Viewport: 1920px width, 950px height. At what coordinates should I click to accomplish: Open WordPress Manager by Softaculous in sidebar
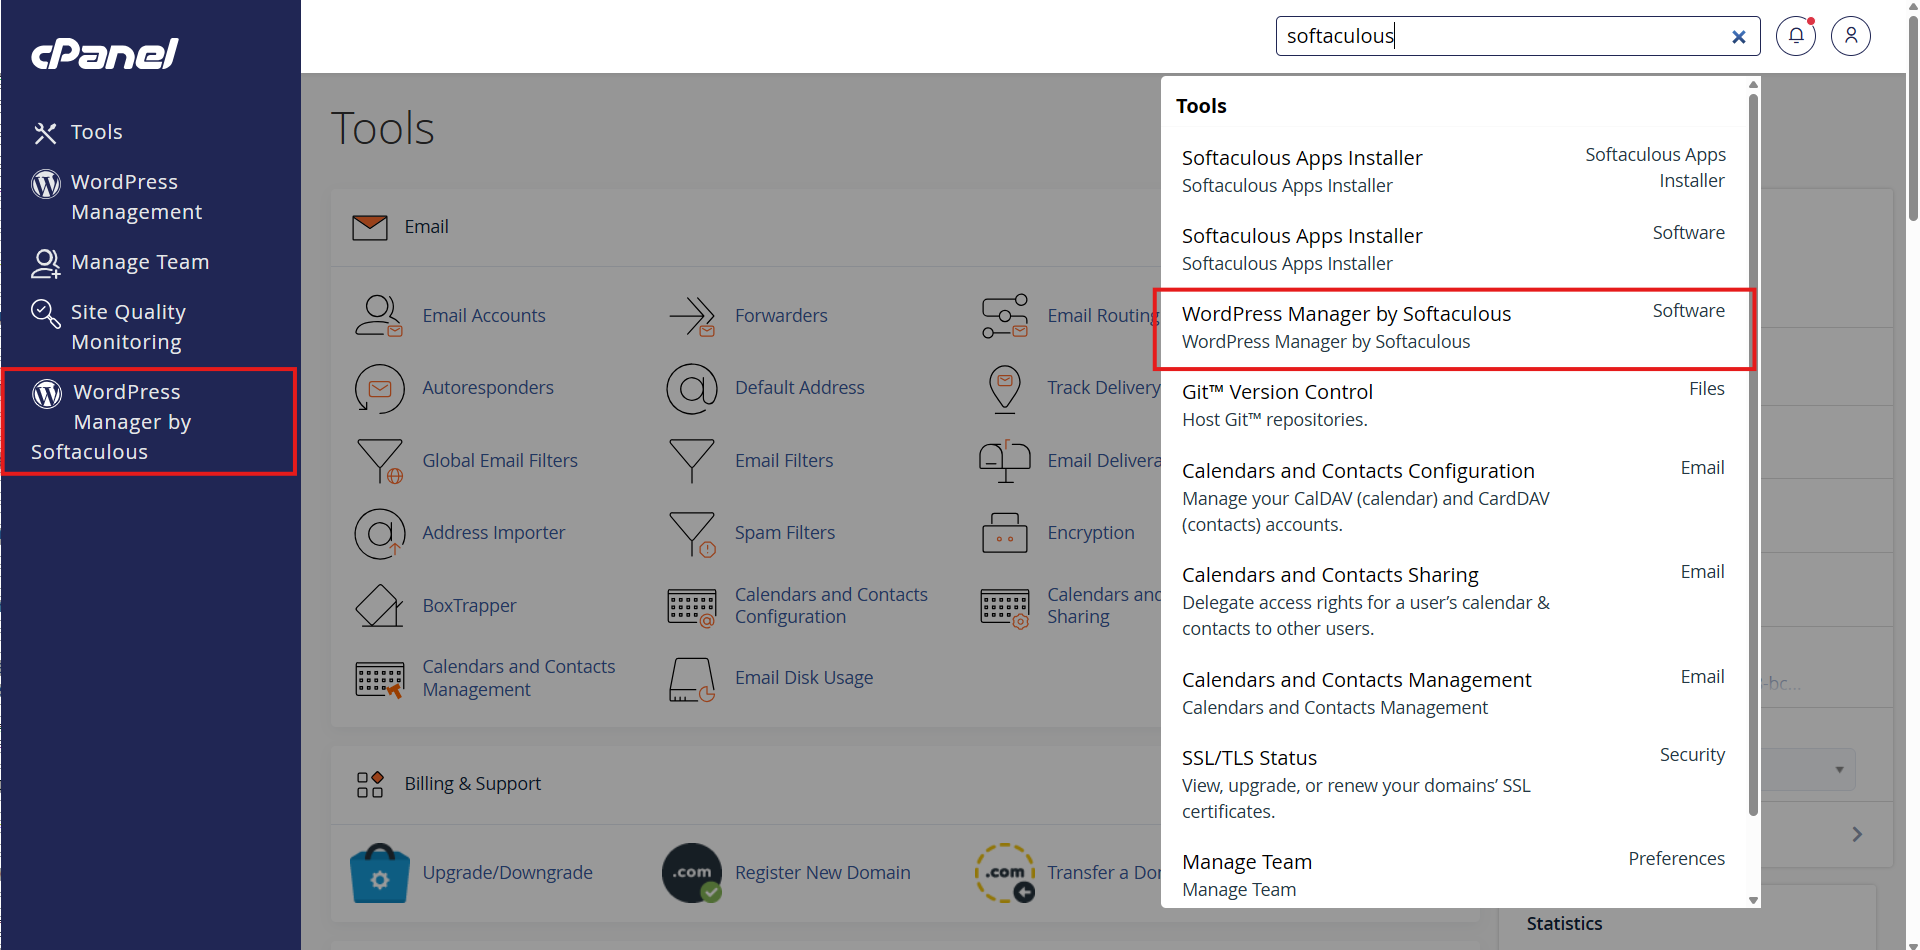(149, 421)
